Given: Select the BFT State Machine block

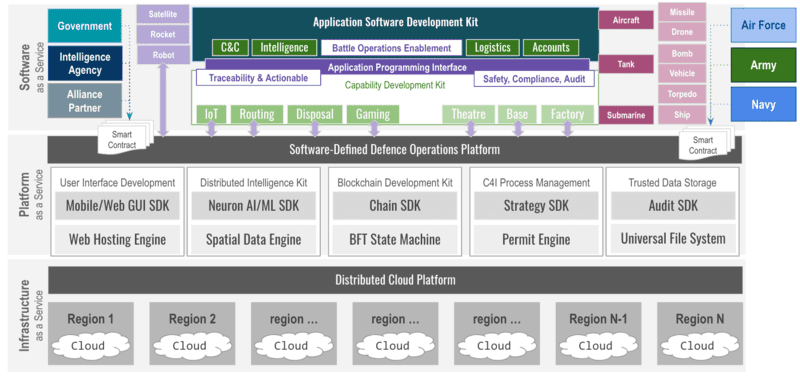Looking at the screenshot, I should (x=395, y=239).
